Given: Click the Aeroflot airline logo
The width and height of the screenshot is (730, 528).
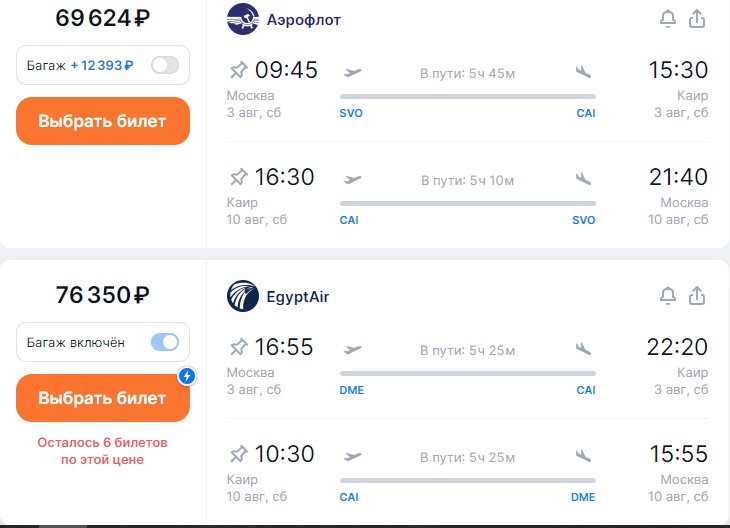Looking at the screenshot, I should [243, 19].
